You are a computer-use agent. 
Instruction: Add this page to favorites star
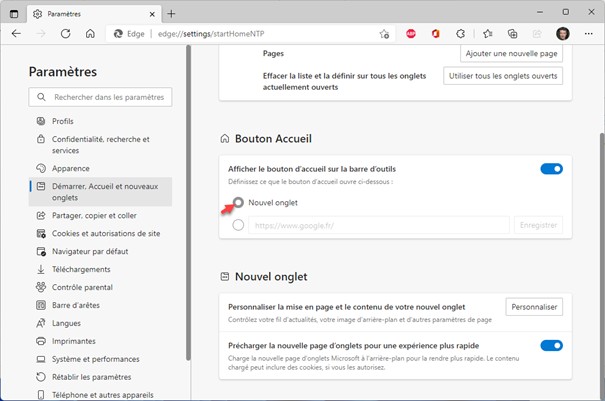pyautogui.click(x=384, y=34)
